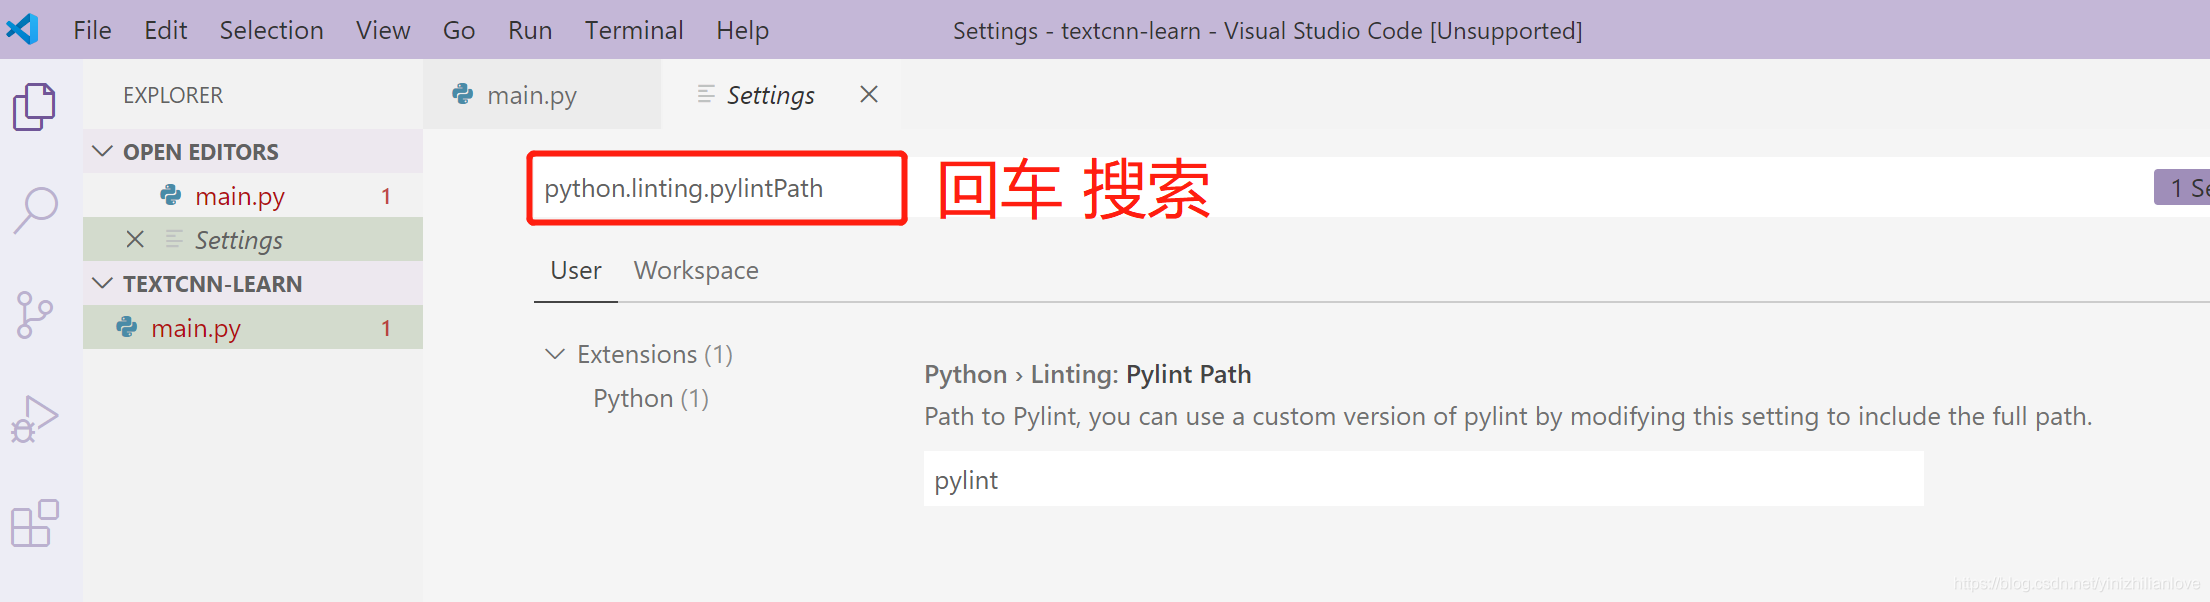Screen dimensions: 2210x602
Task: Open main.py in TEXTCNN-LEARN folder
Action: pyautogui.click(x=253, y=327)
